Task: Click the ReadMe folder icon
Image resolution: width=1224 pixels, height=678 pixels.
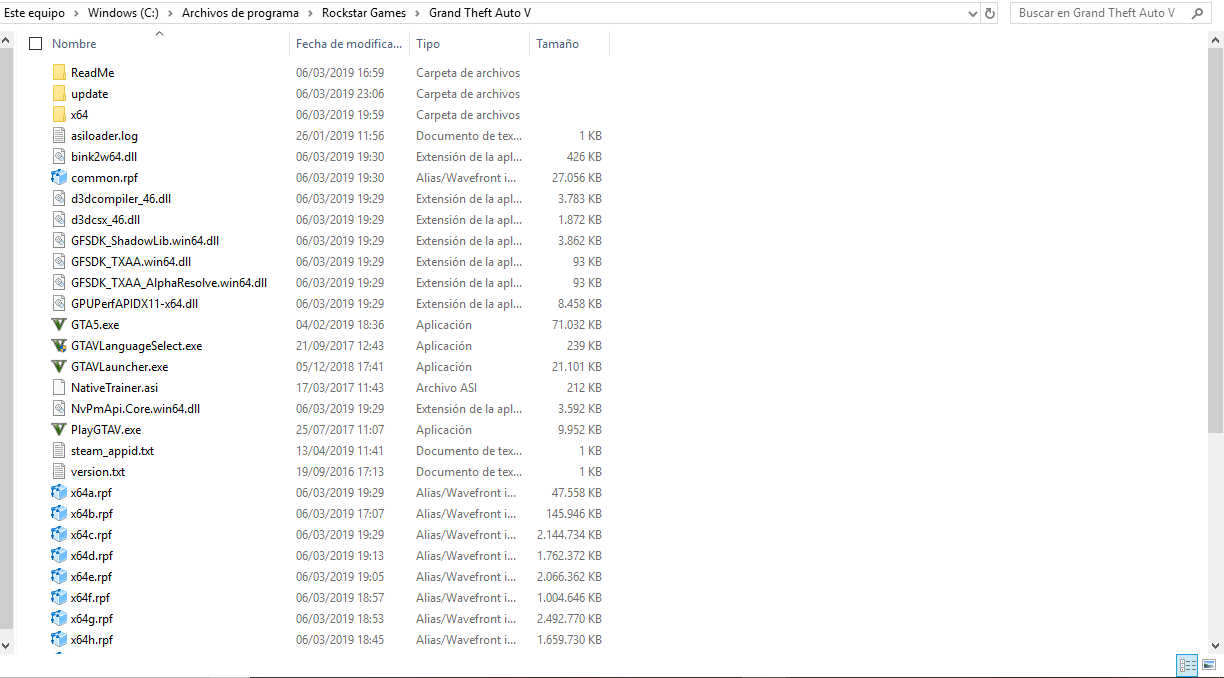Action: (x=59, y=73)
